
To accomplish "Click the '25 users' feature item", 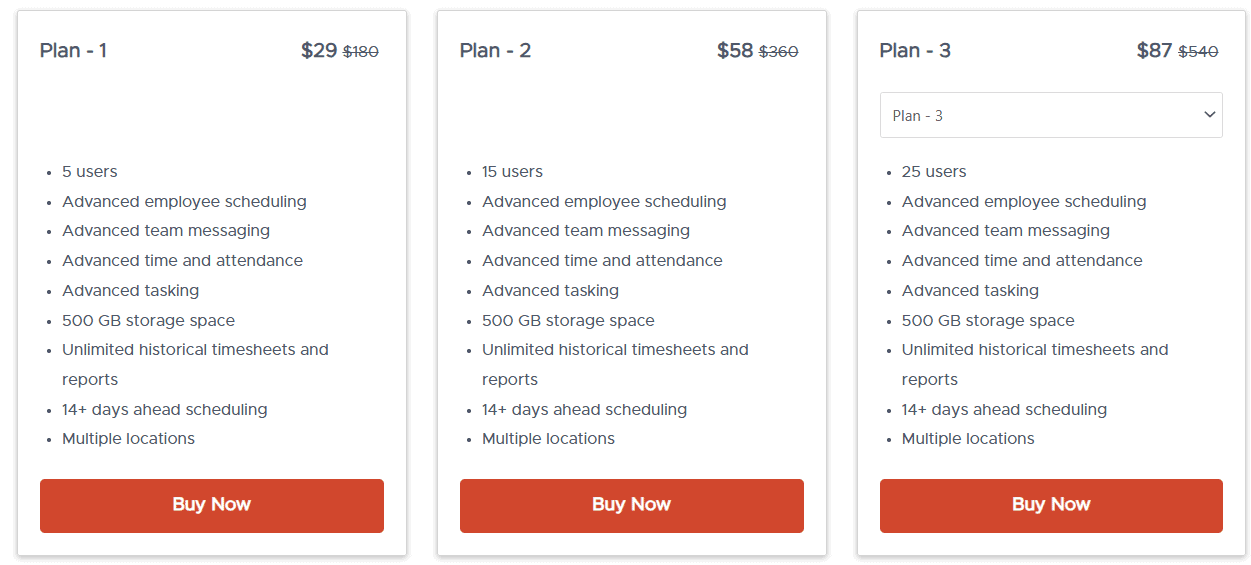I will click(x=934, y=172).
